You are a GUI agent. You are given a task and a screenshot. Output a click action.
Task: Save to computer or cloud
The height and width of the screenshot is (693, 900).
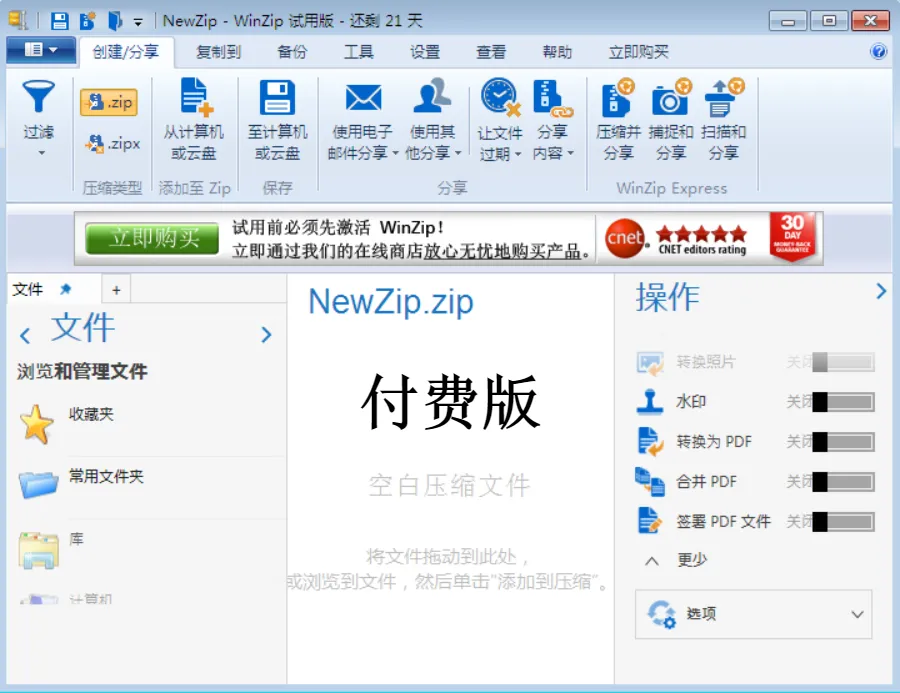277,119
